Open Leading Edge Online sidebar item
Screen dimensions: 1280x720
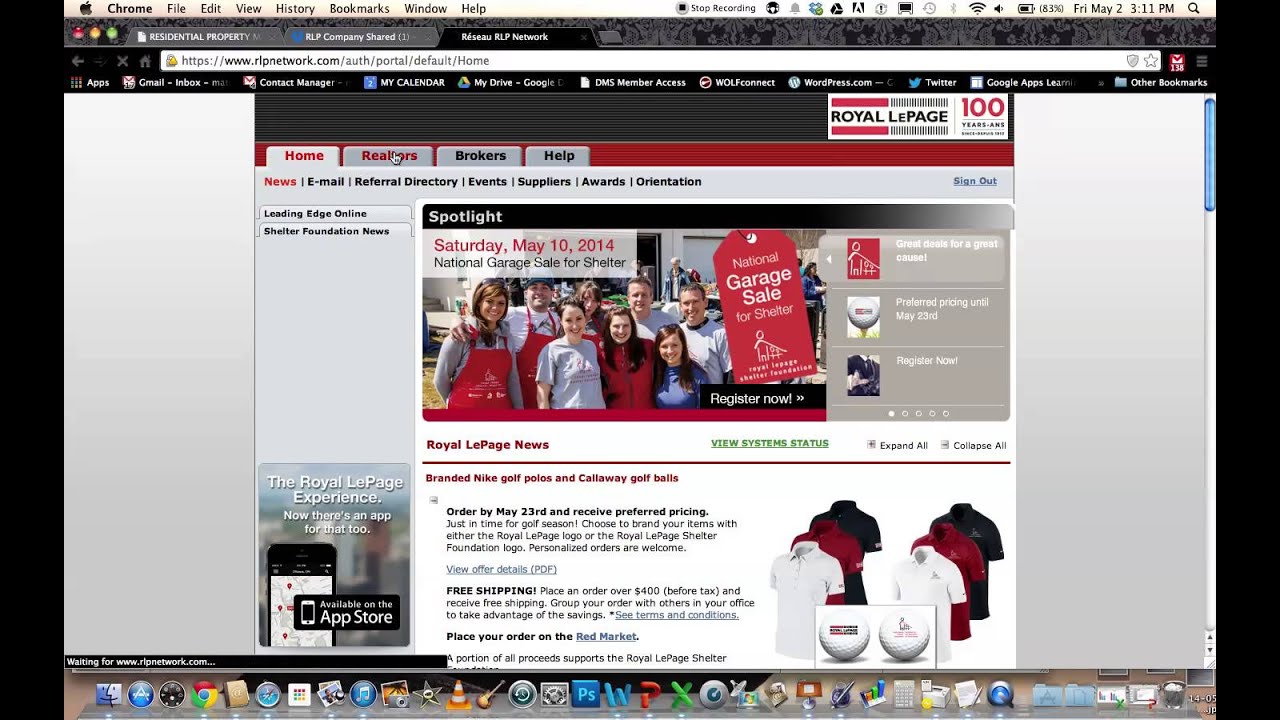click(x=335, y=213)
